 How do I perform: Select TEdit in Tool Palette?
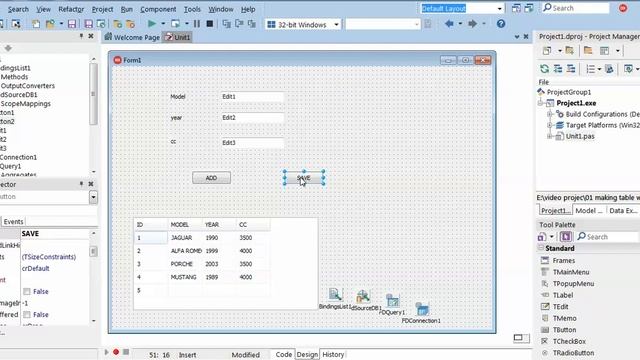[560, 307]
